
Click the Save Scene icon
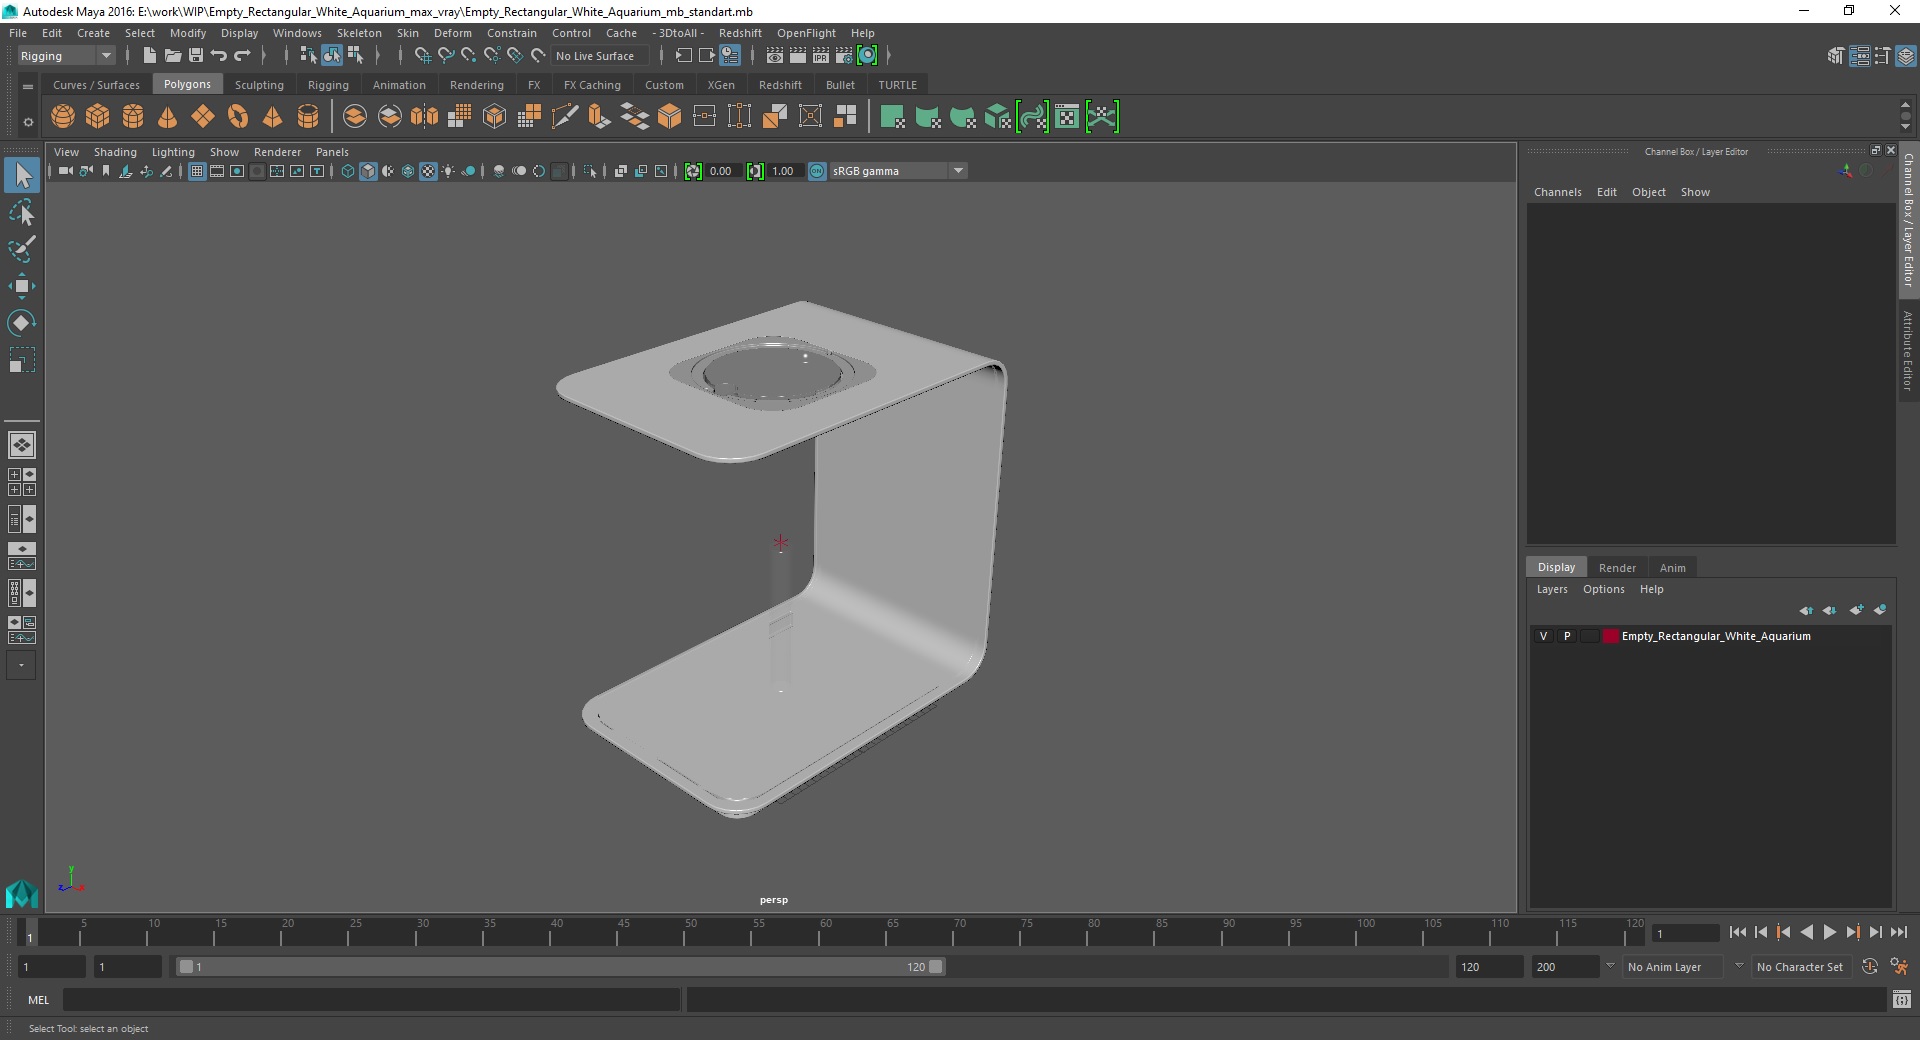pos(196,56)
